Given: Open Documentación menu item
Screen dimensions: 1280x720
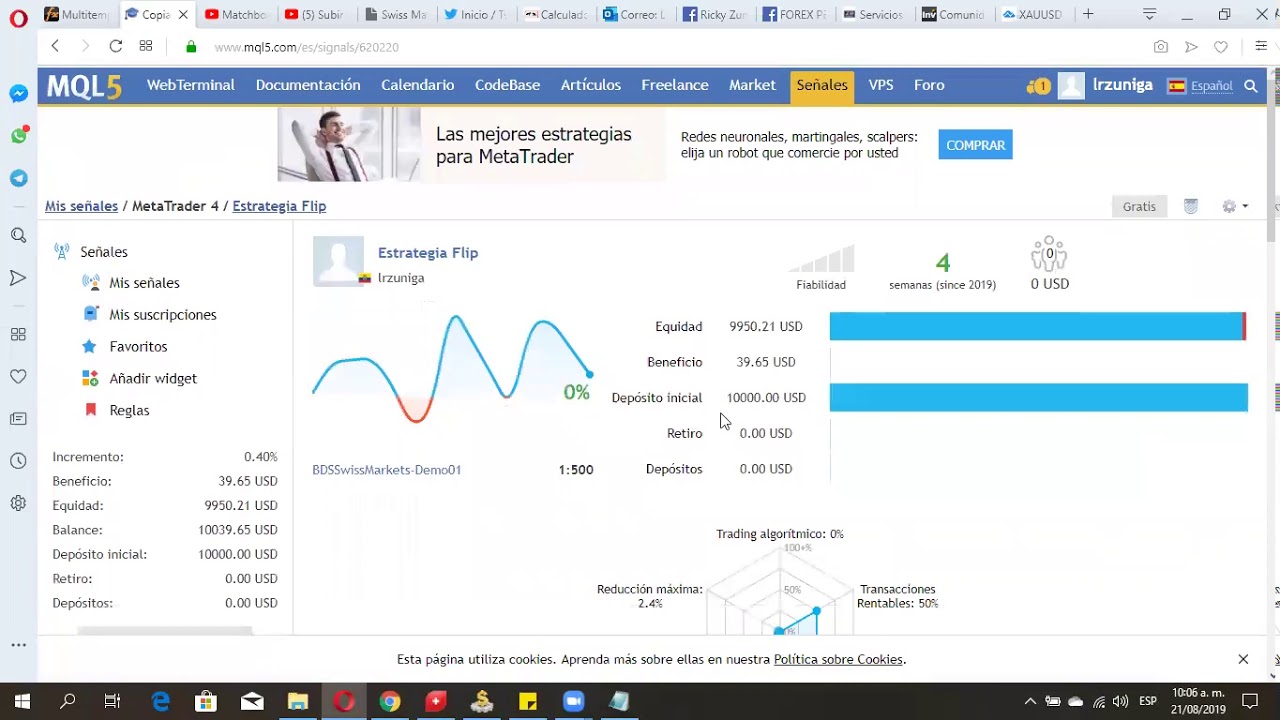Looking at the screenshot, I should point(308,85).
